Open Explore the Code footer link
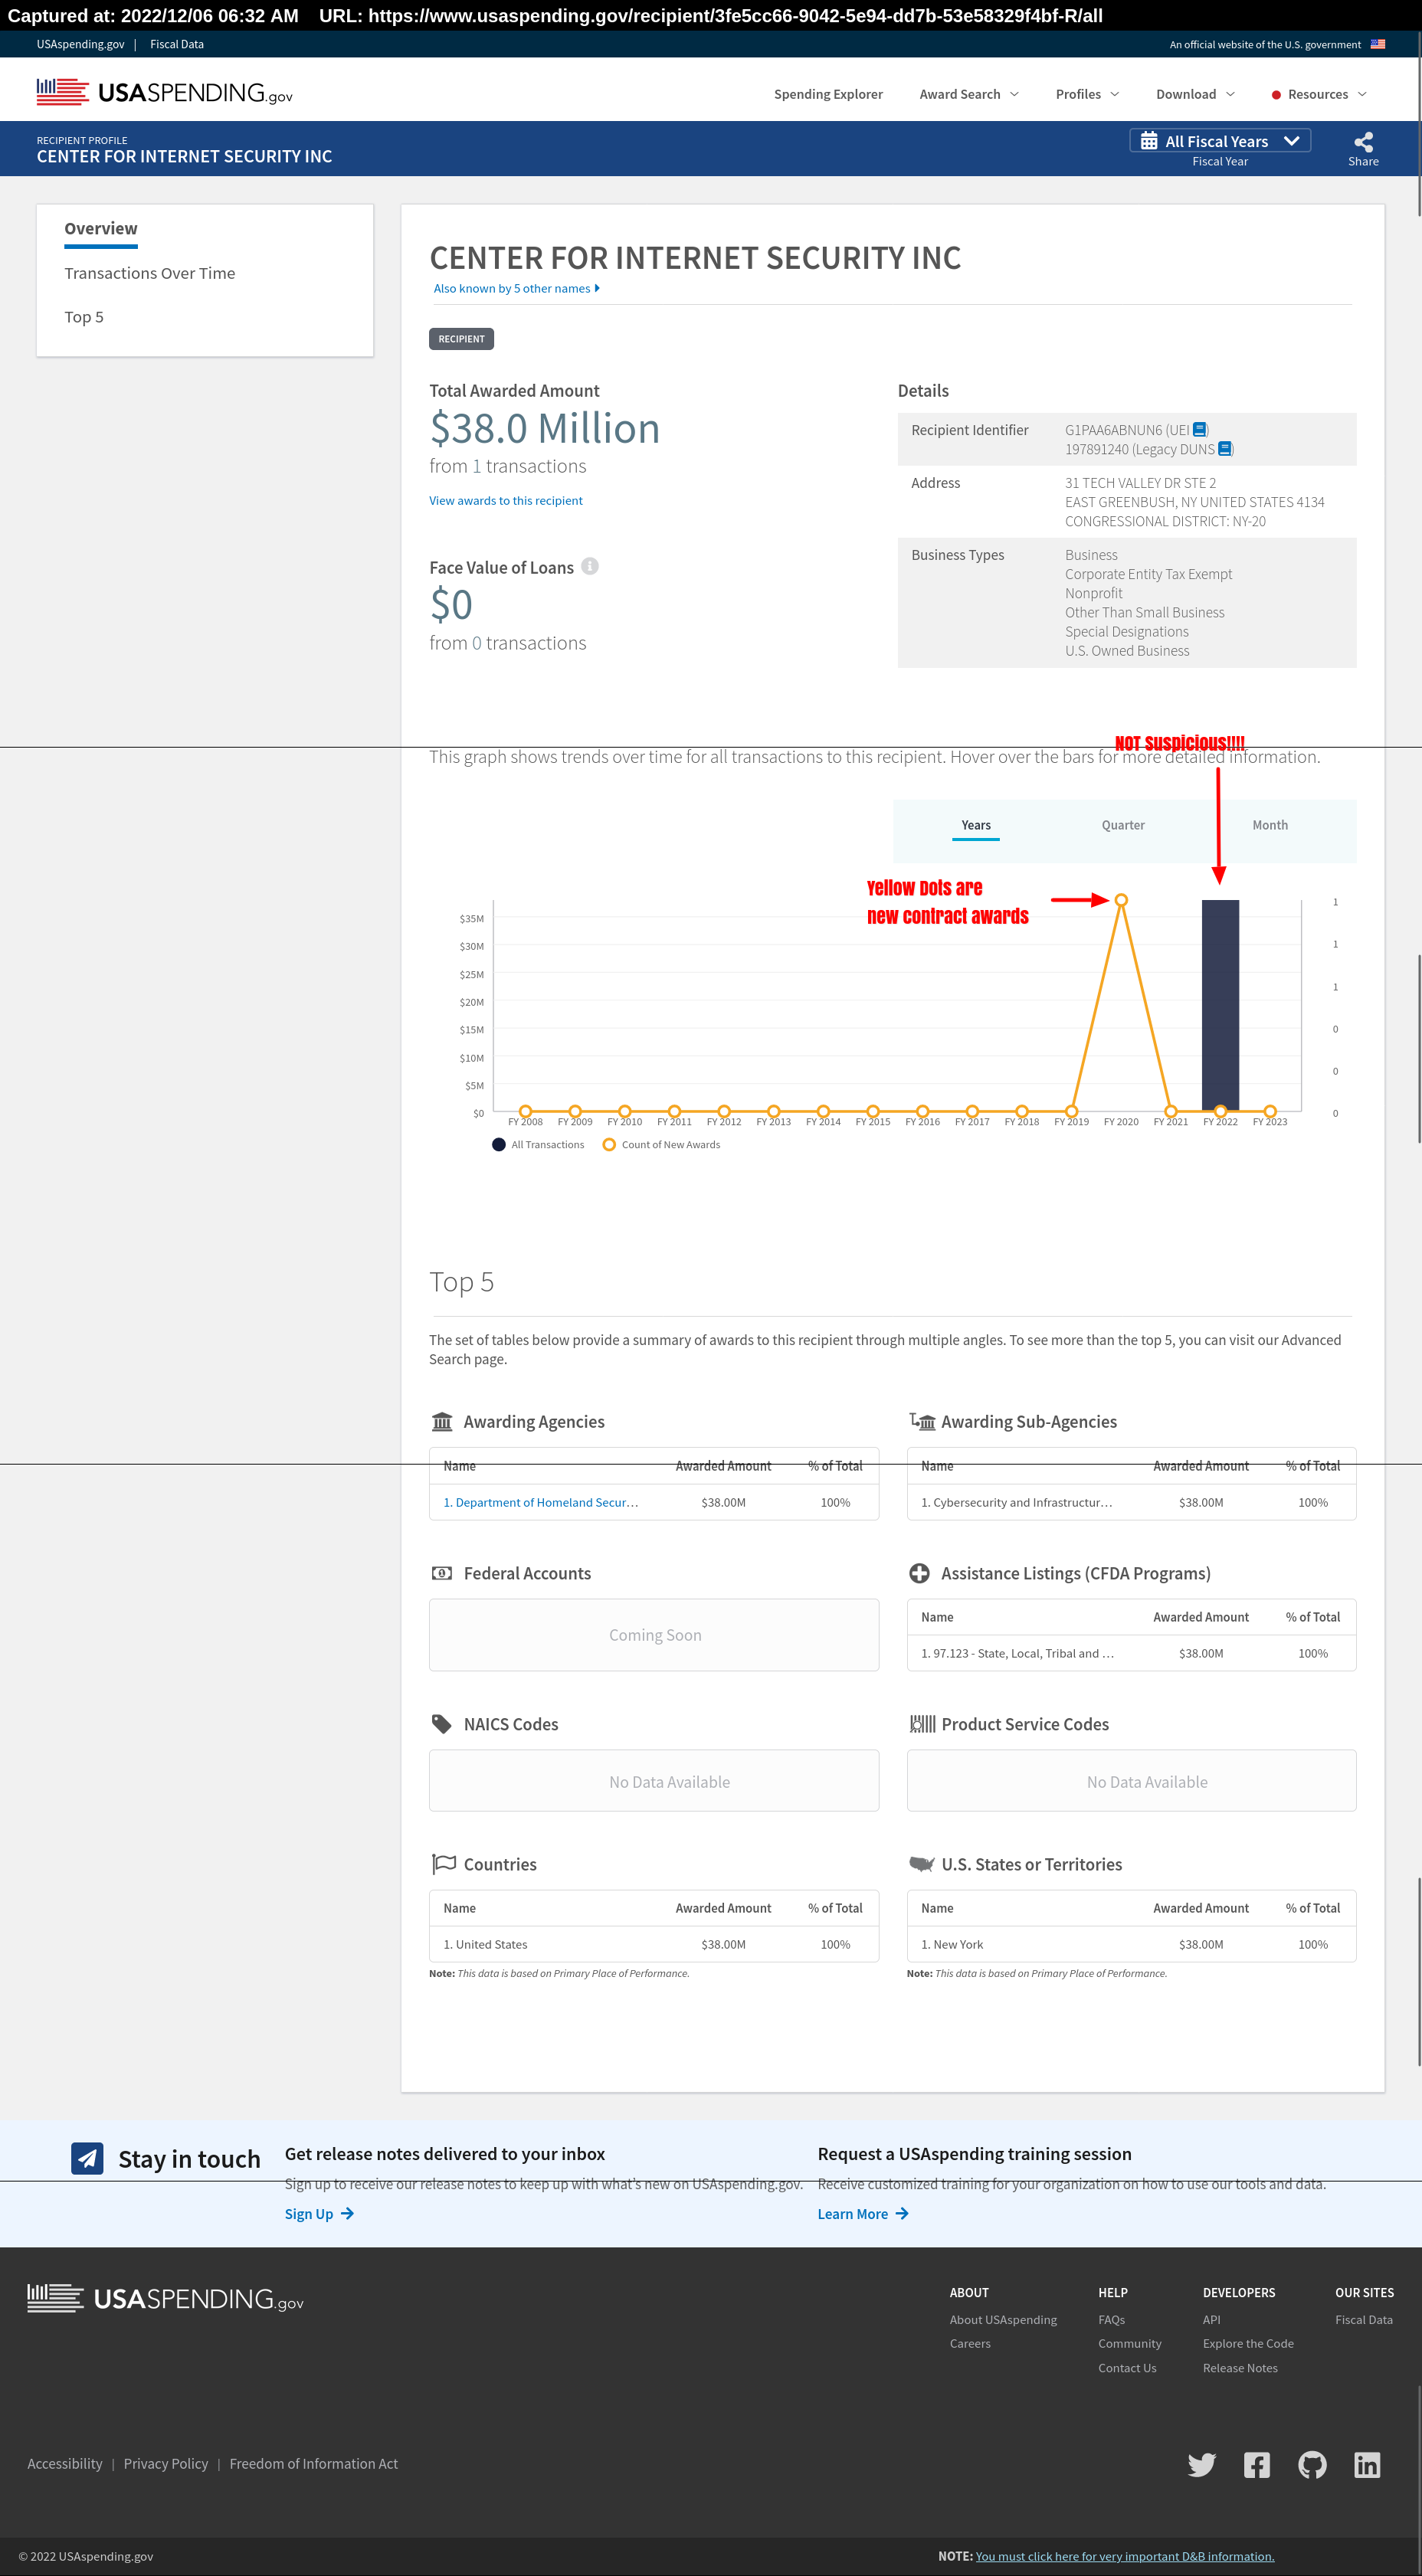The image size is (1422, 2576). pos(1248,2343)
